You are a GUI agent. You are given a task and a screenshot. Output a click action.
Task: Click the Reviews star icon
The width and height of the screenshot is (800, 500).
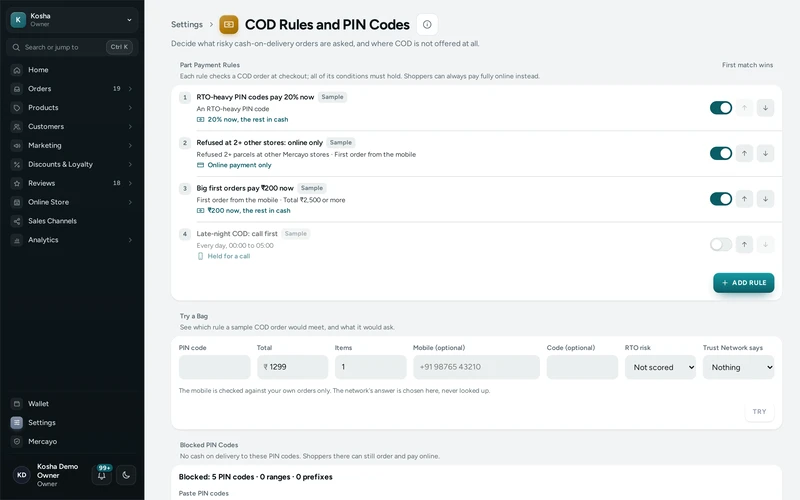click(x=17, y=183)
